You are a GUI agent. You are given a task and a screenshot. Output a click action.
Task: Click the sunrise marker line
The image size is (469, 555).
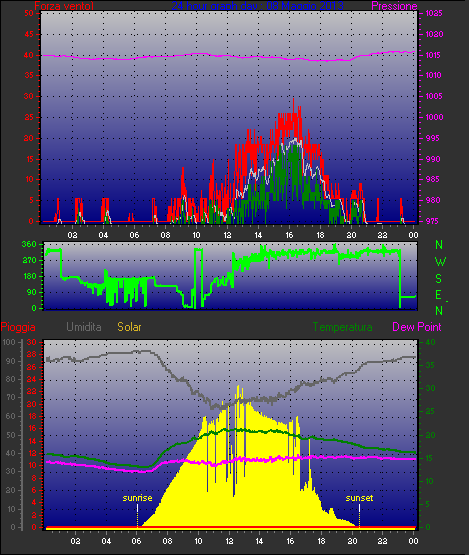[137, 515]
